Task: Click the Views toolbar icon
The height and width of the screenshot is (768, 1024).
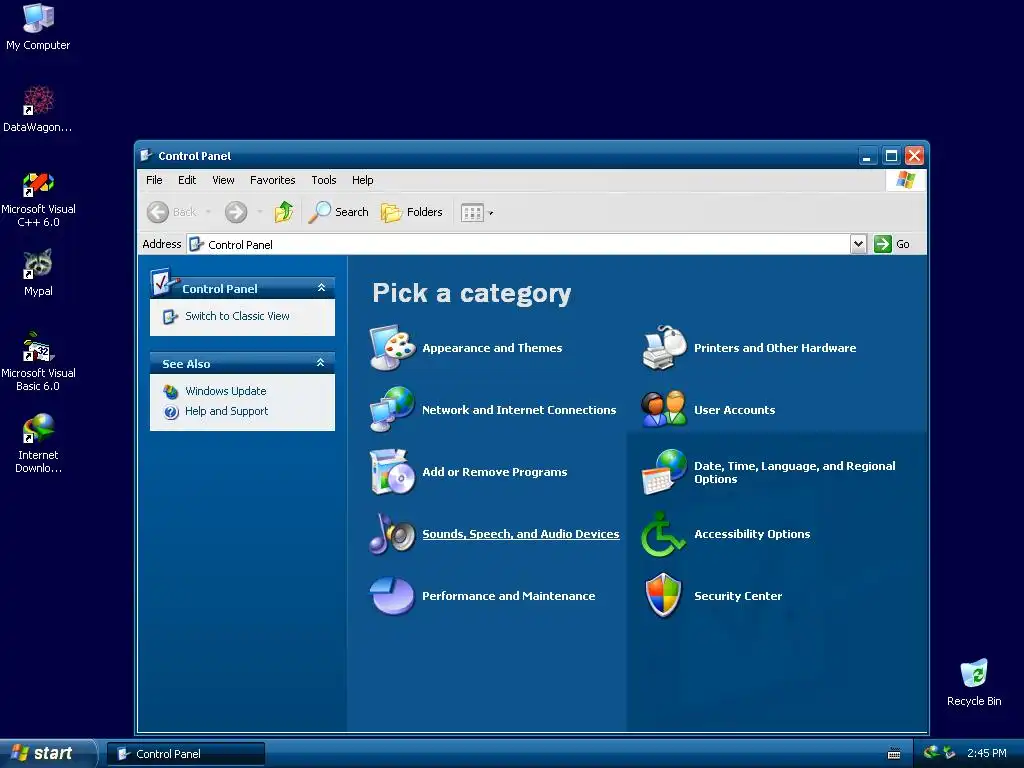Action: pos(472,212)
